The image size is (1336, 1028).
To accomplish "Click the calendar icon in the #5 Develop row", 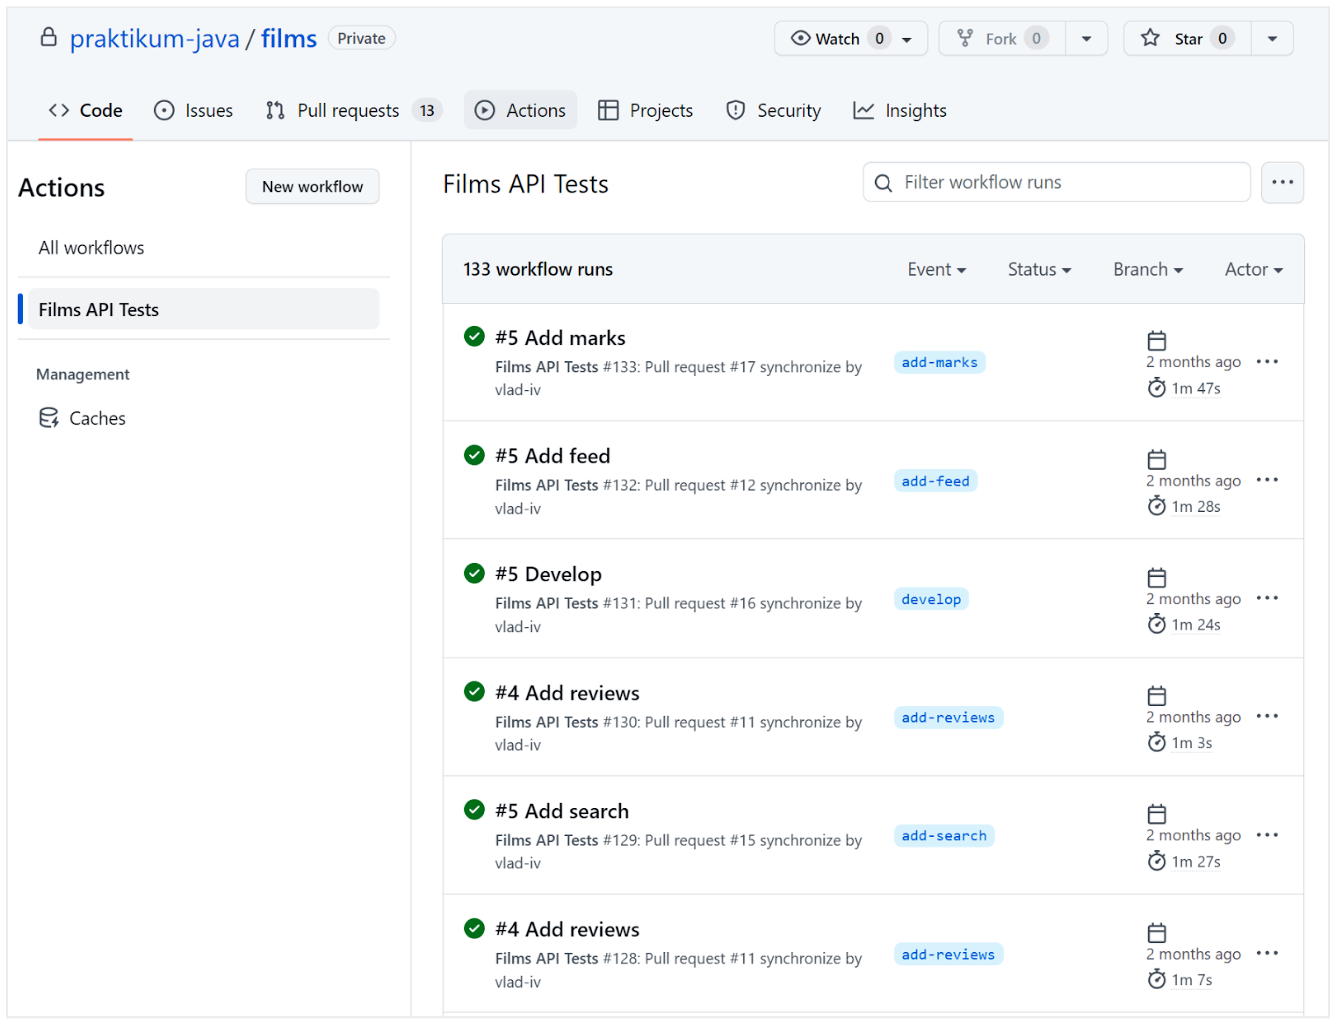I will click(x=1157, y=578).
